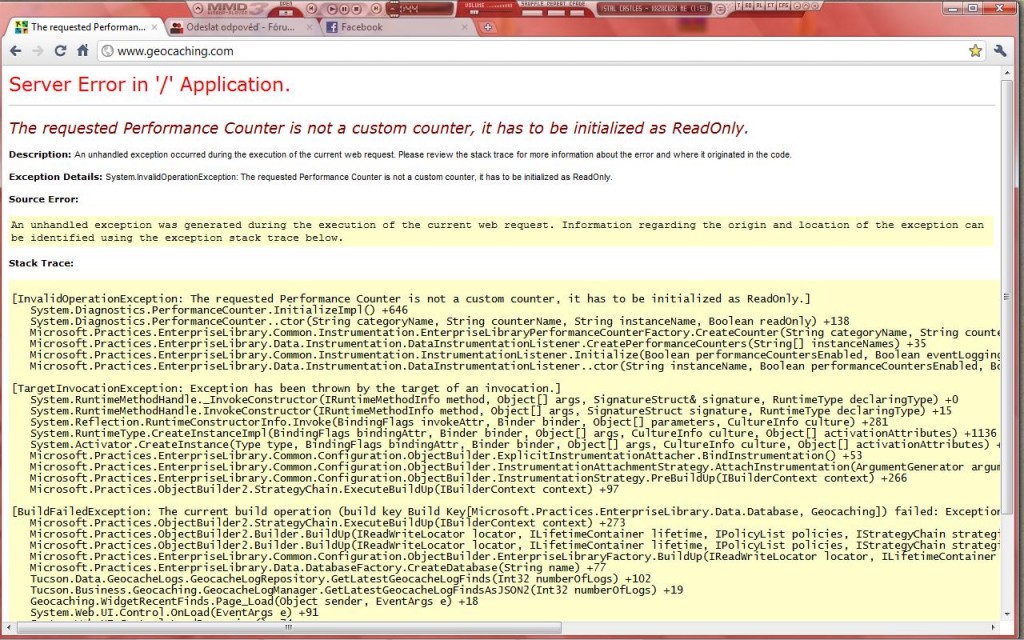Click the round menu button right of song title
Screen dimensions: 1024x640
tap(720, 9)
